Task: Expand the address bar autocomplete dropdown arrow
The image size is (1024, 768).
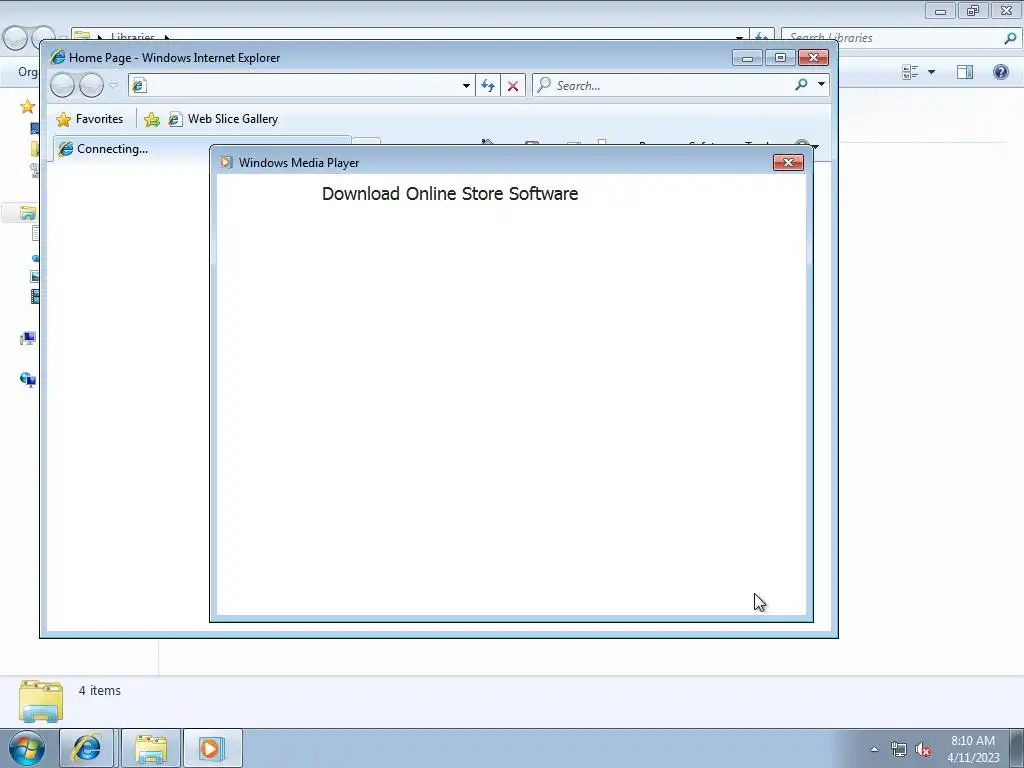Action: pos(466,86)
